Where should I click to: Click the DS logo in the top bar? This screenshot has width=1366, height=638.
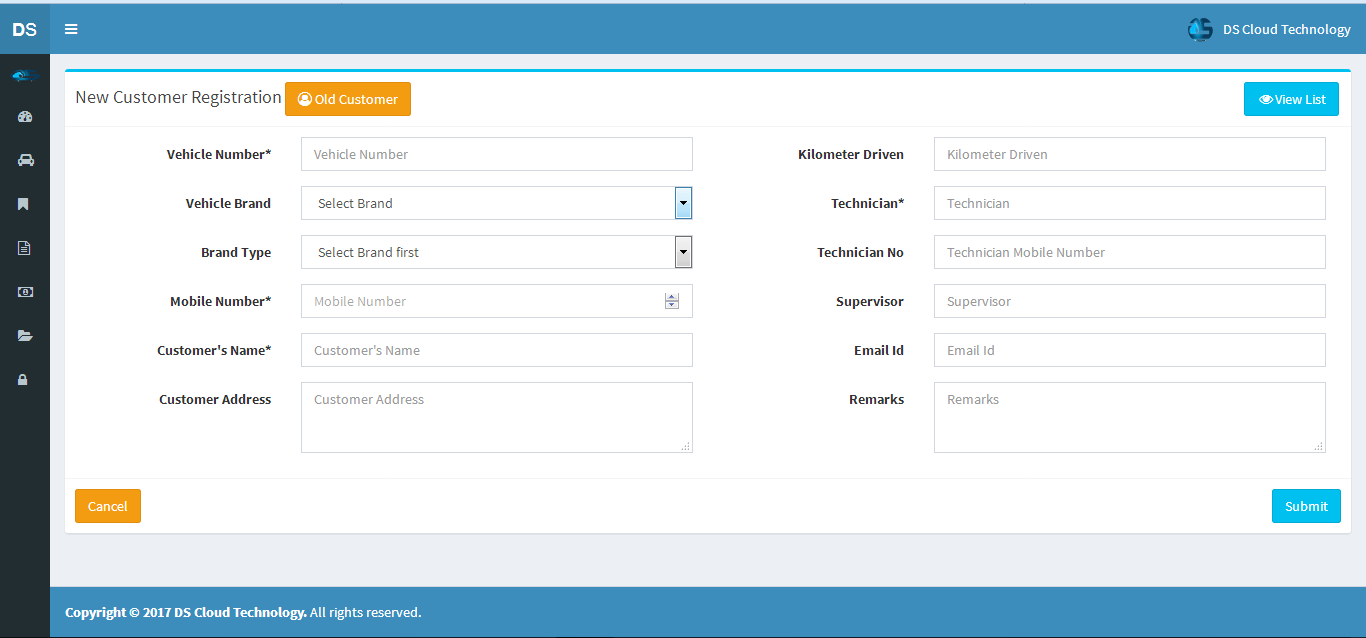(24, 29)
